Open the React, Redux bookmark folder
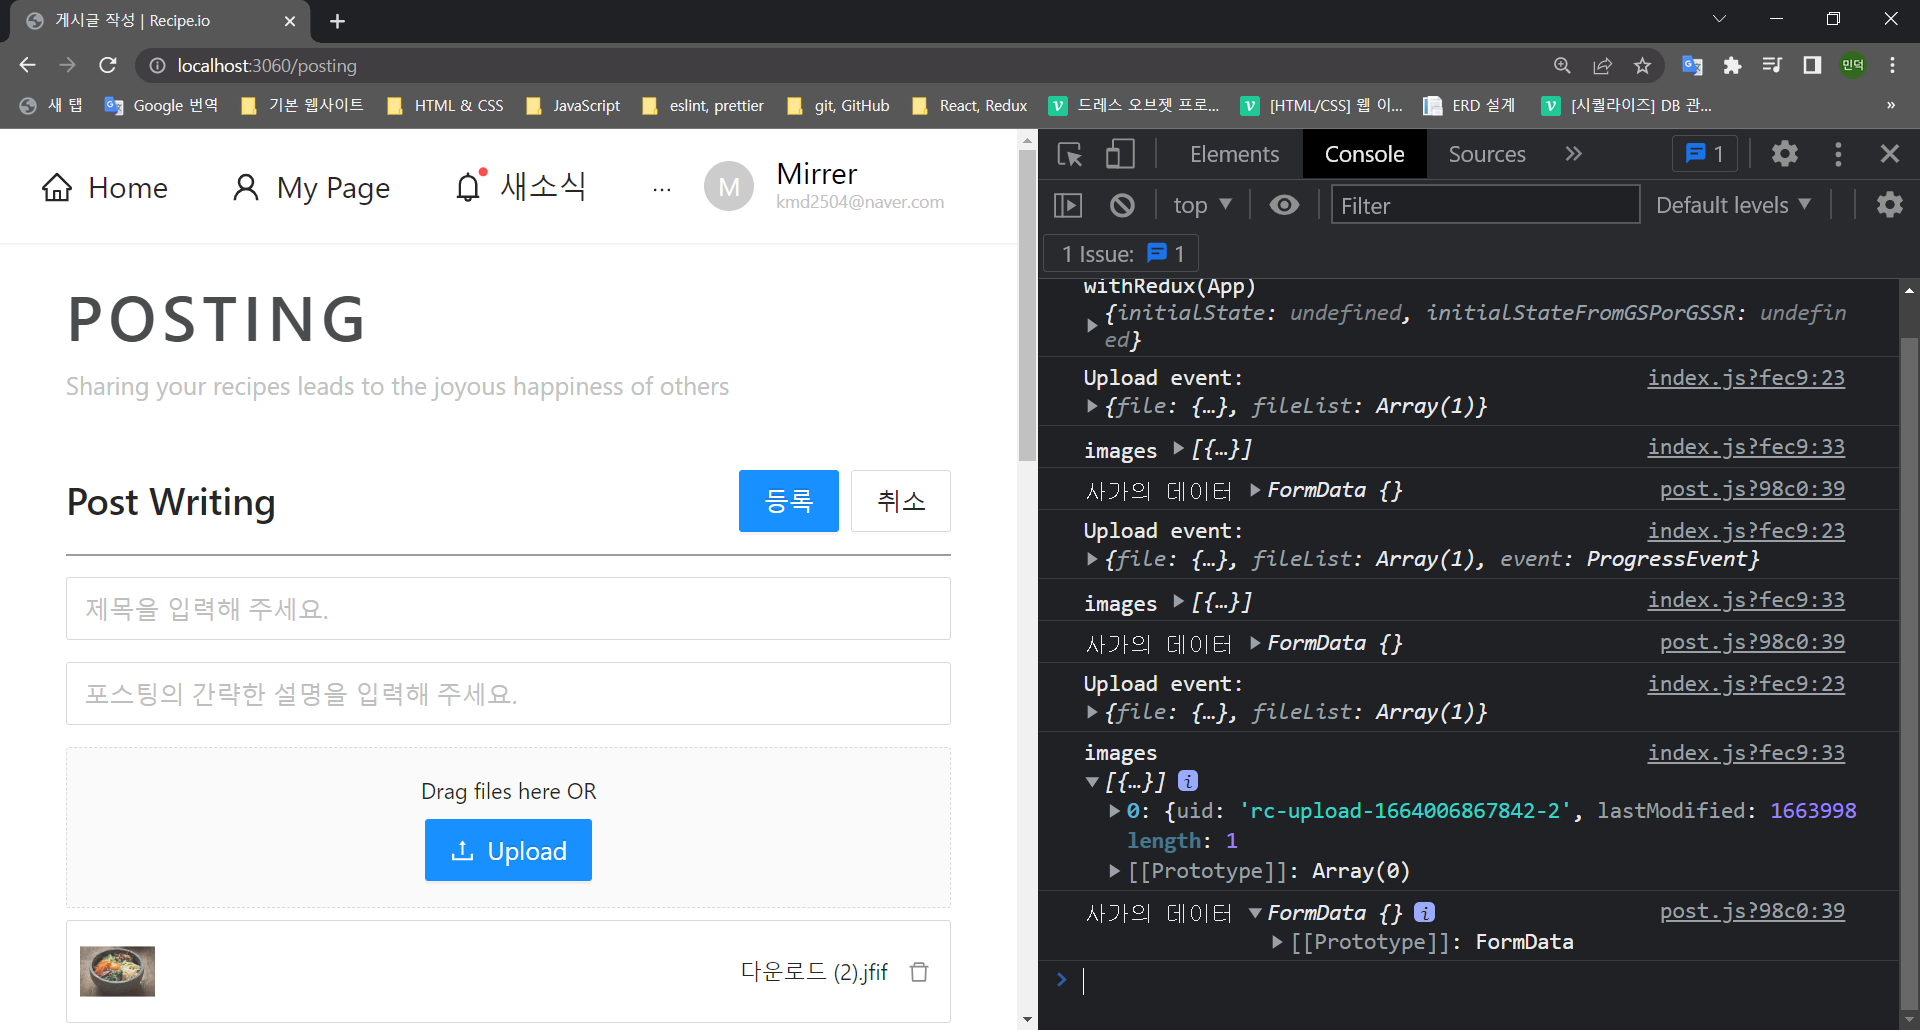Viewport: 1920px width, 1030px height. tap(970, 105)
